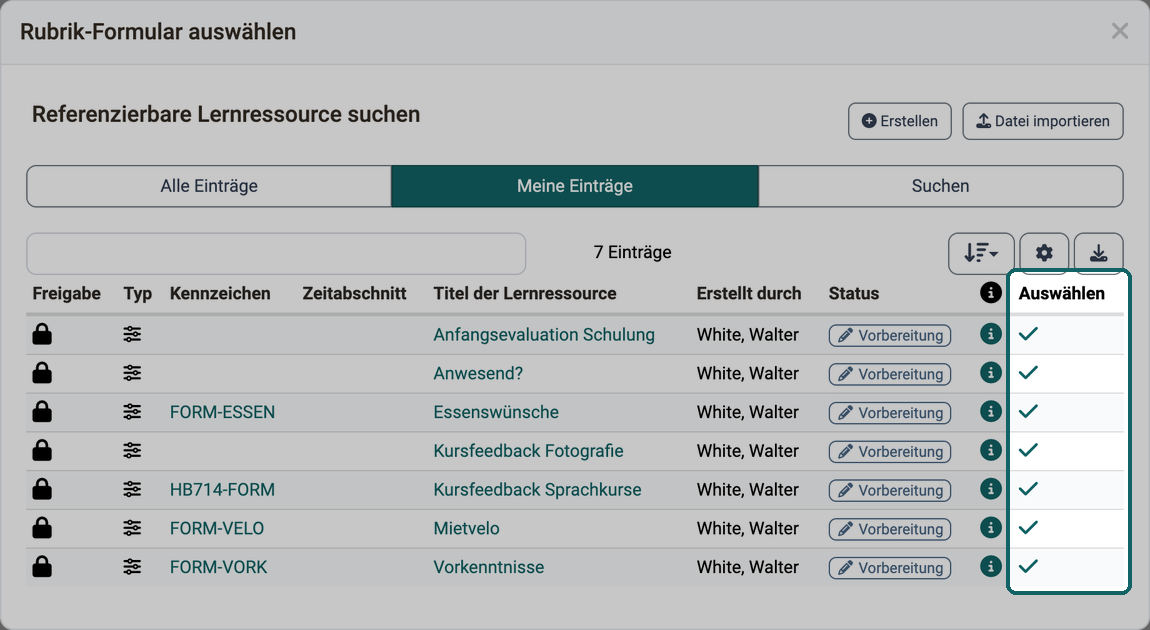Open the Suchen tab

[940, 186]
